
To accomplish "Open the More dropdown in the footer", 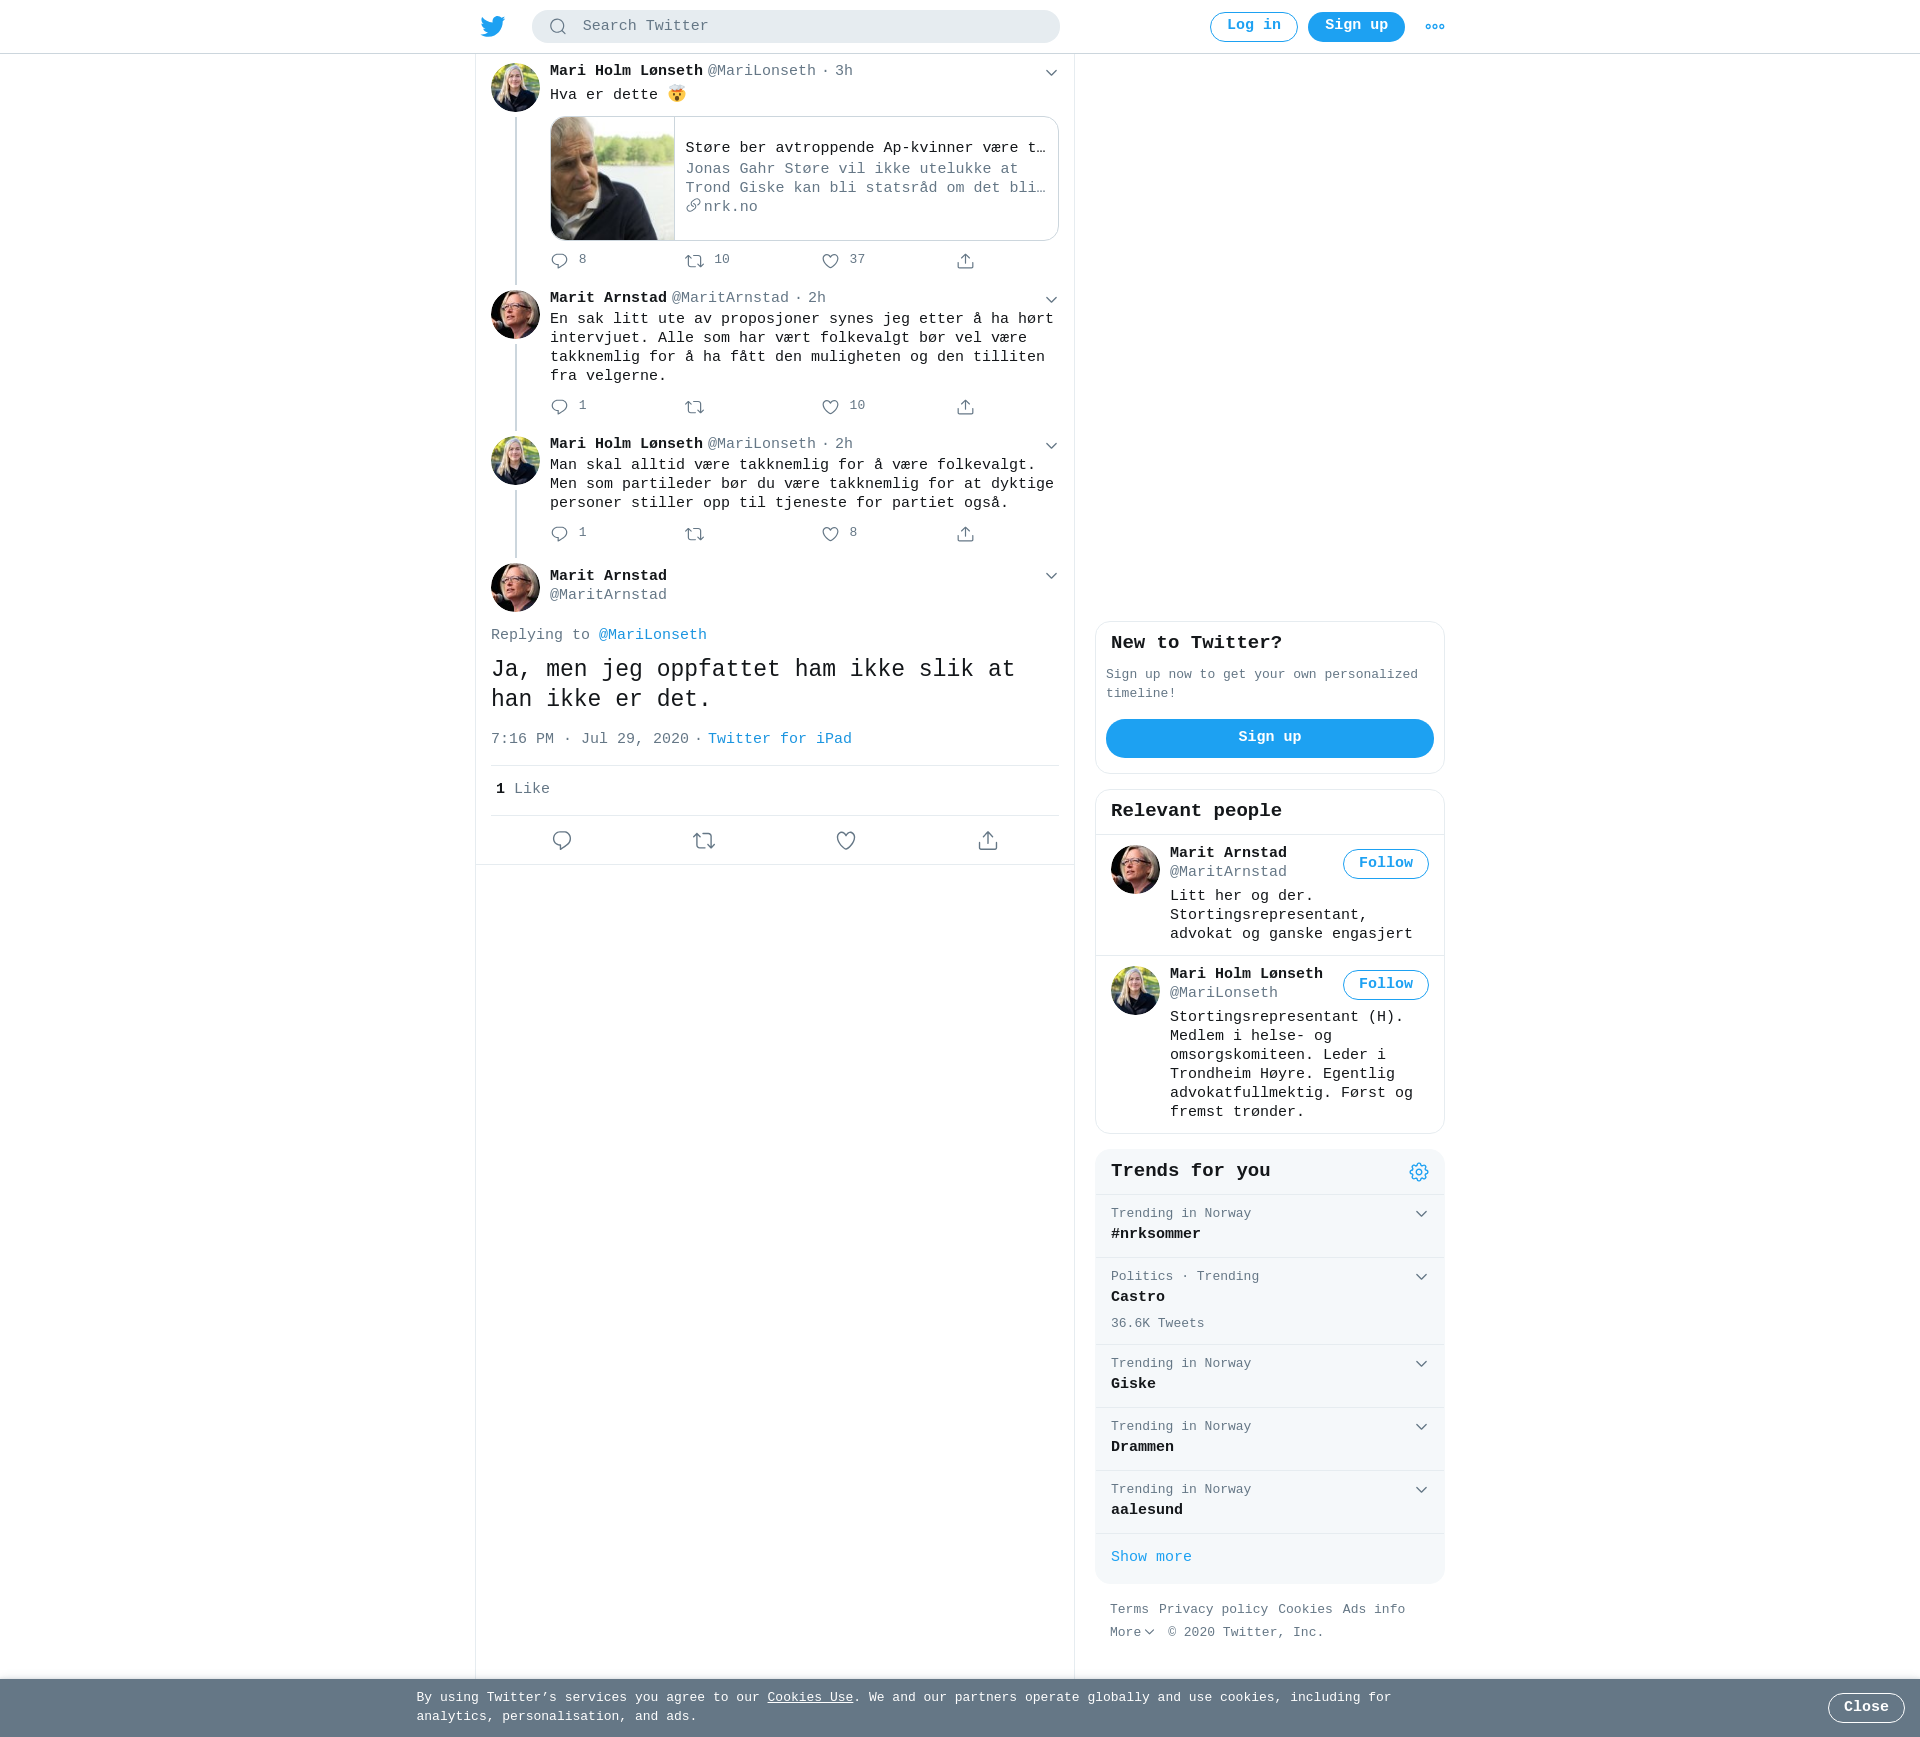I will pos(1132,1632).
